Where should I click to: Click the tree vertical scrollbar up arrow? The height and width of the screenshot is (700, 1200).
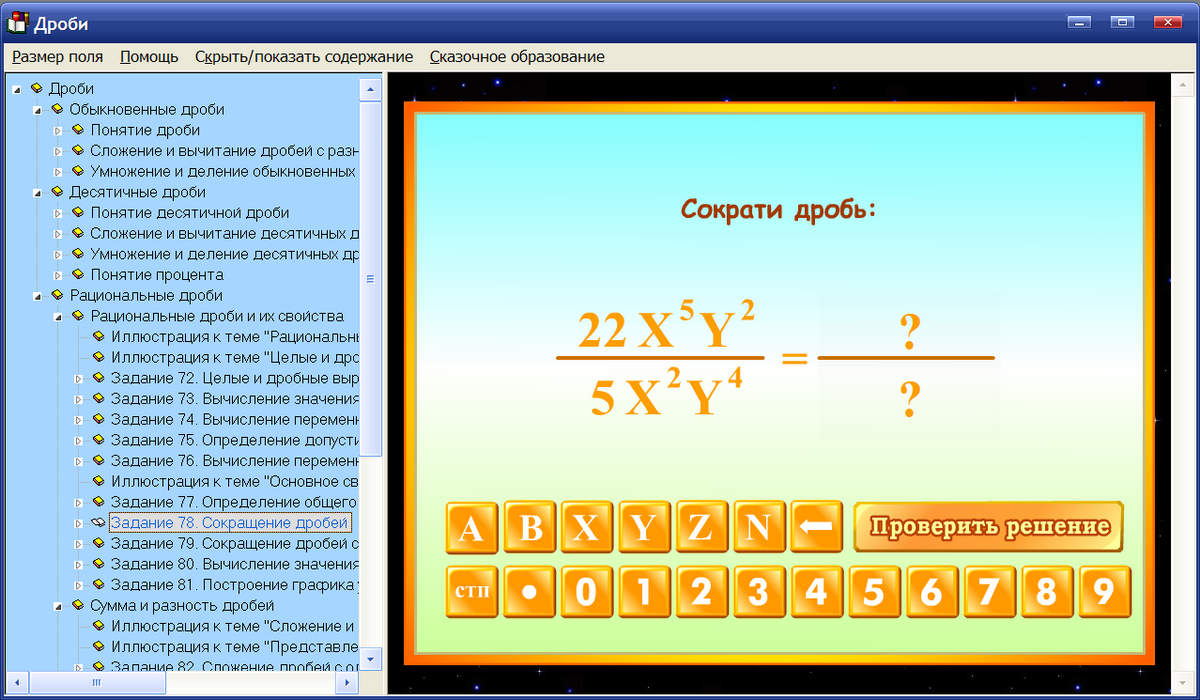tap(370, 89)
